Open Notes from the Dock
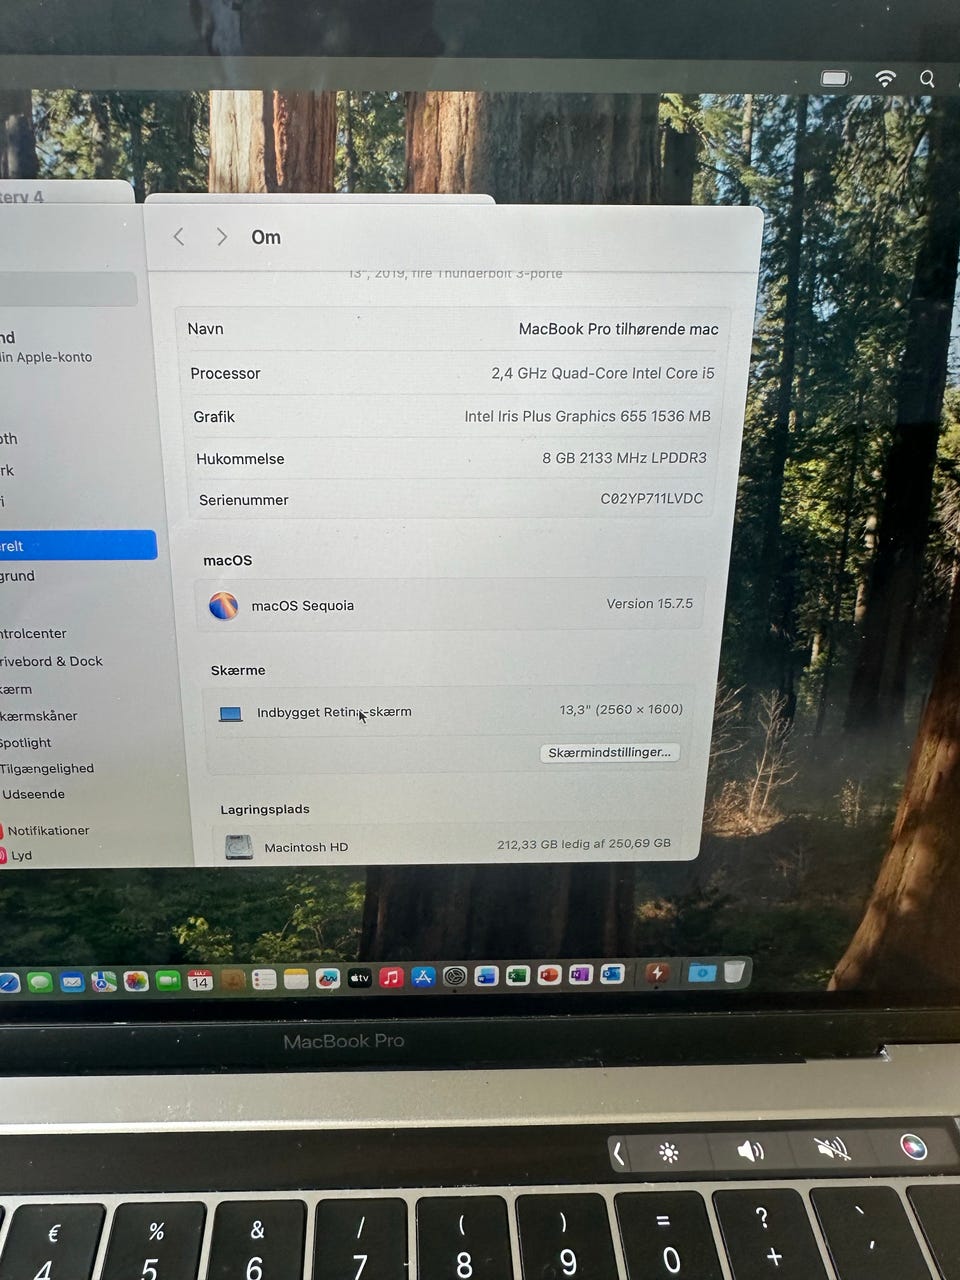The image size is (960, 1280). coord(296,979)
